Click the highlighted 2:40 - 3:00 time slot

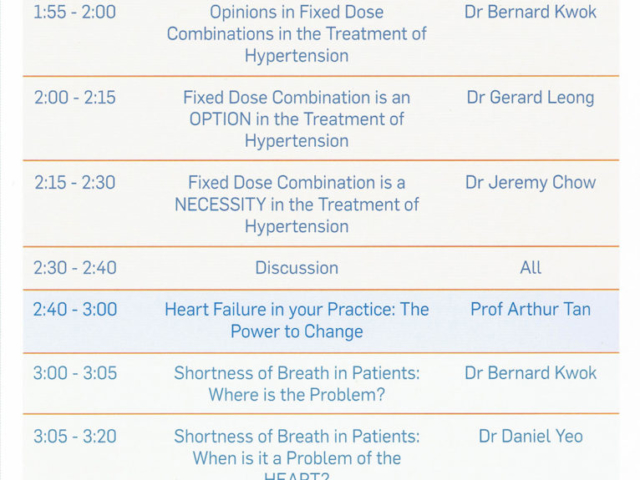[75, 309]
